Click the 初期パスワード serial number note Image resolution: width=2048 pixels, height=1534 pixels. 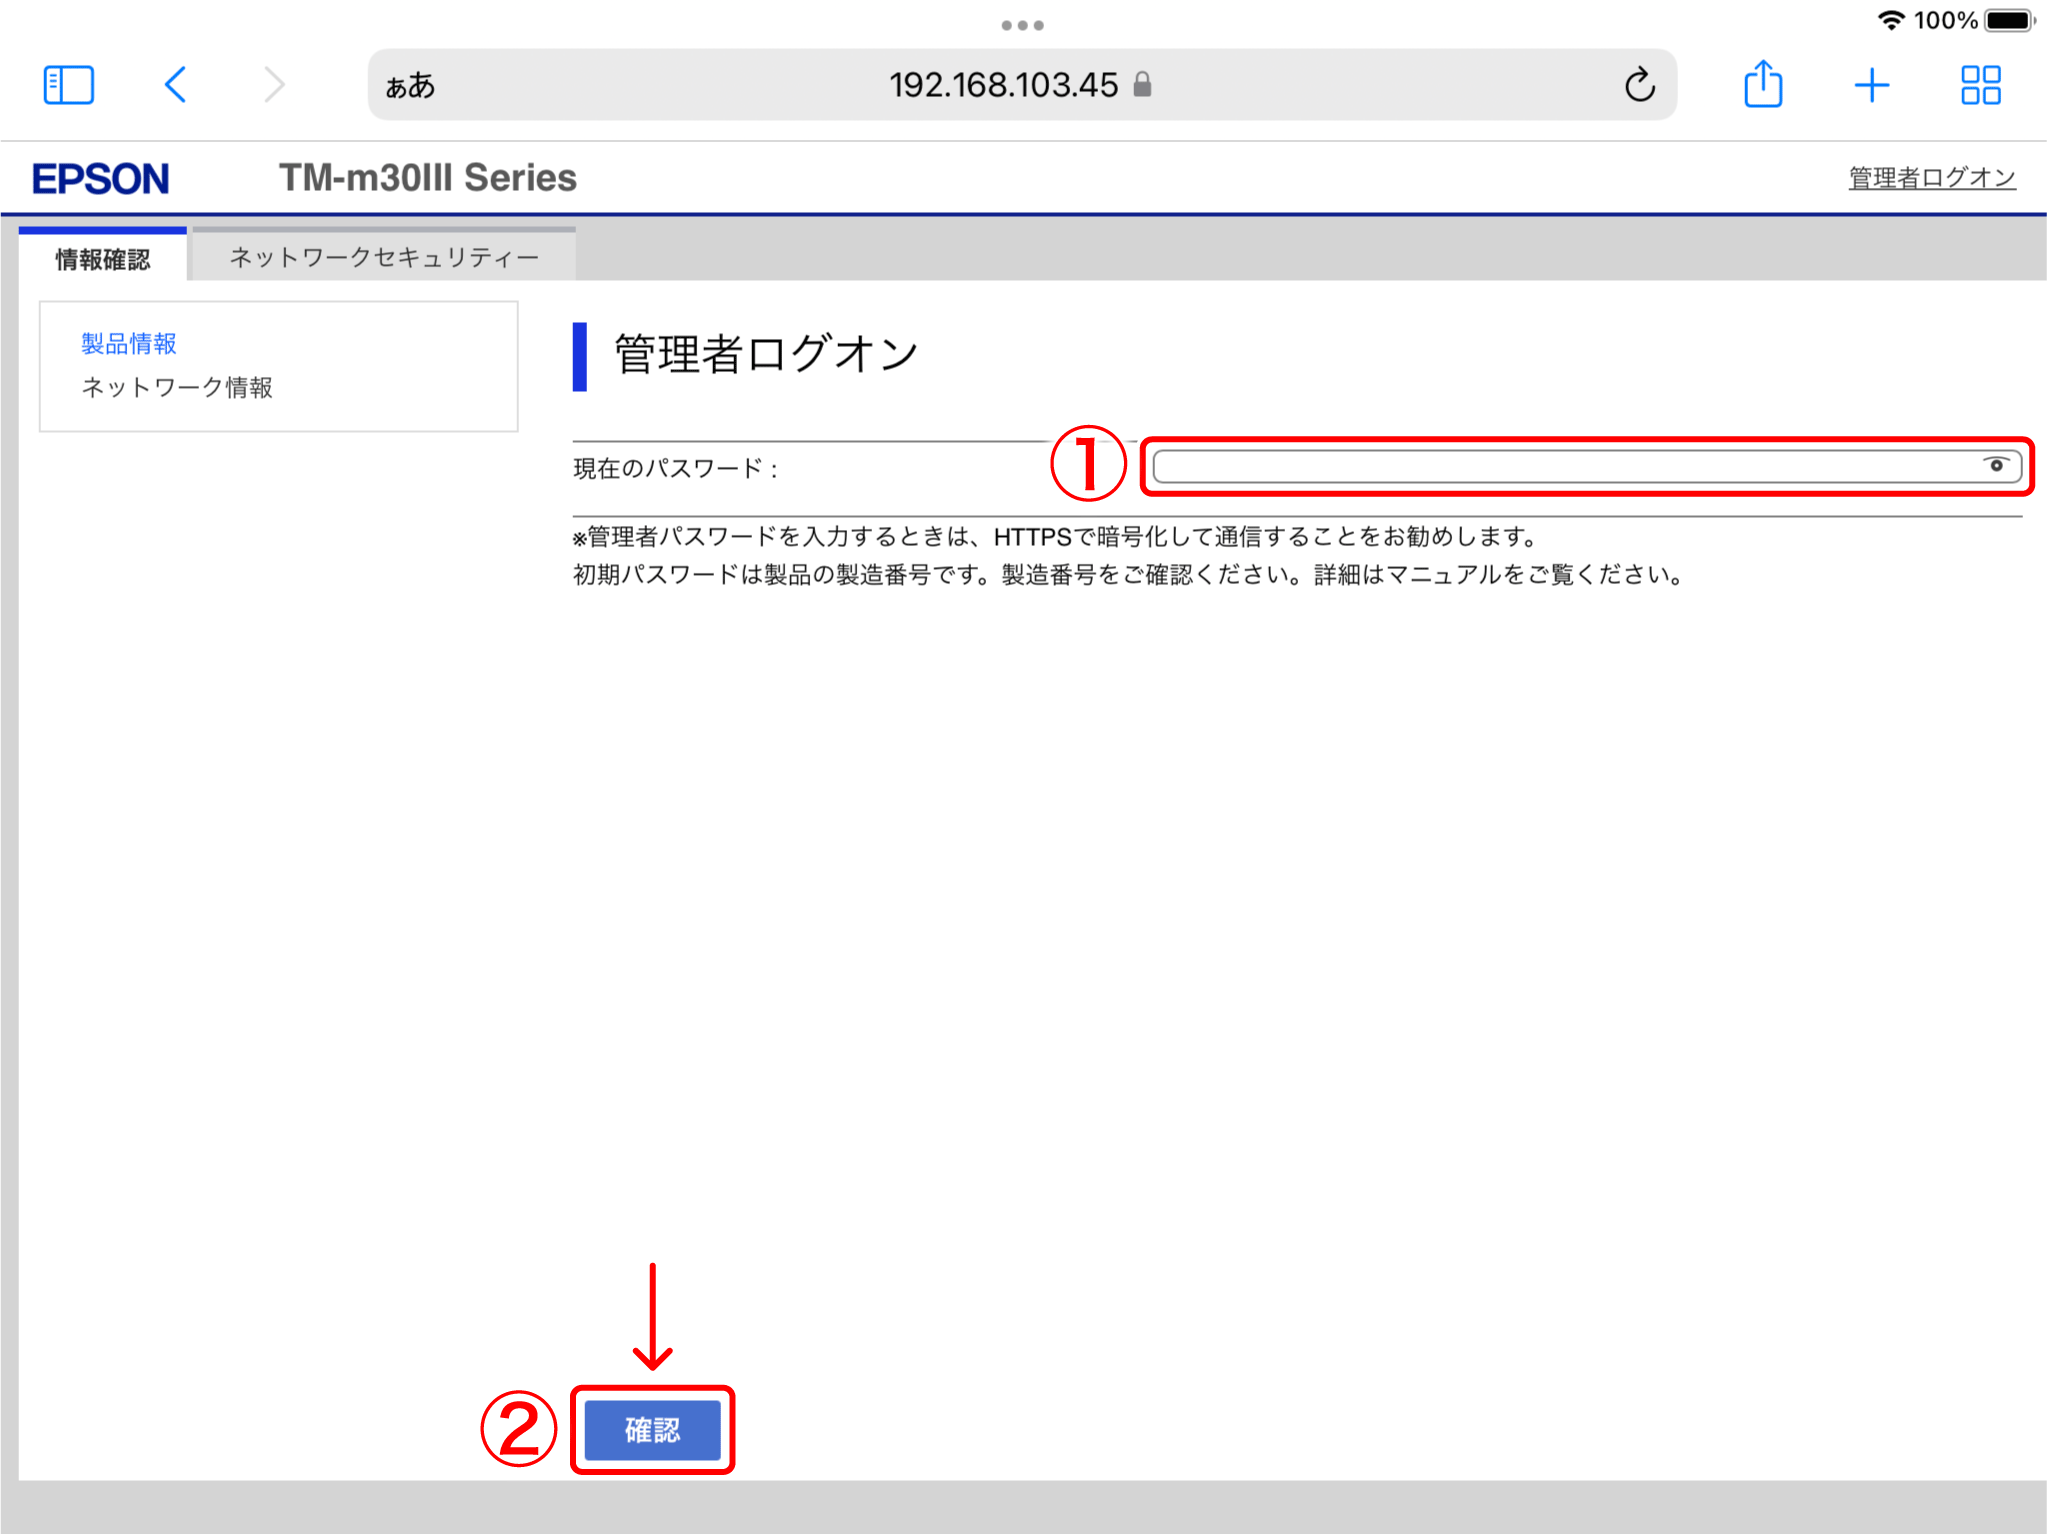pyautogui.click(x=1130, y=575)
